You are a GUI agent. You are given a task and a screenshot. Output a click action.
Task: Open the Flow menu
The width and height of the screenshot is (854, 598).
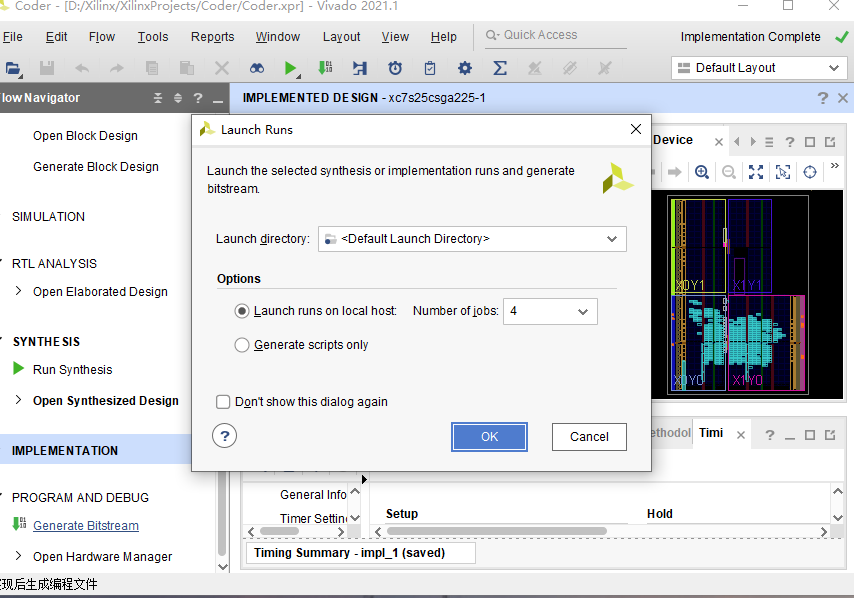102,36
